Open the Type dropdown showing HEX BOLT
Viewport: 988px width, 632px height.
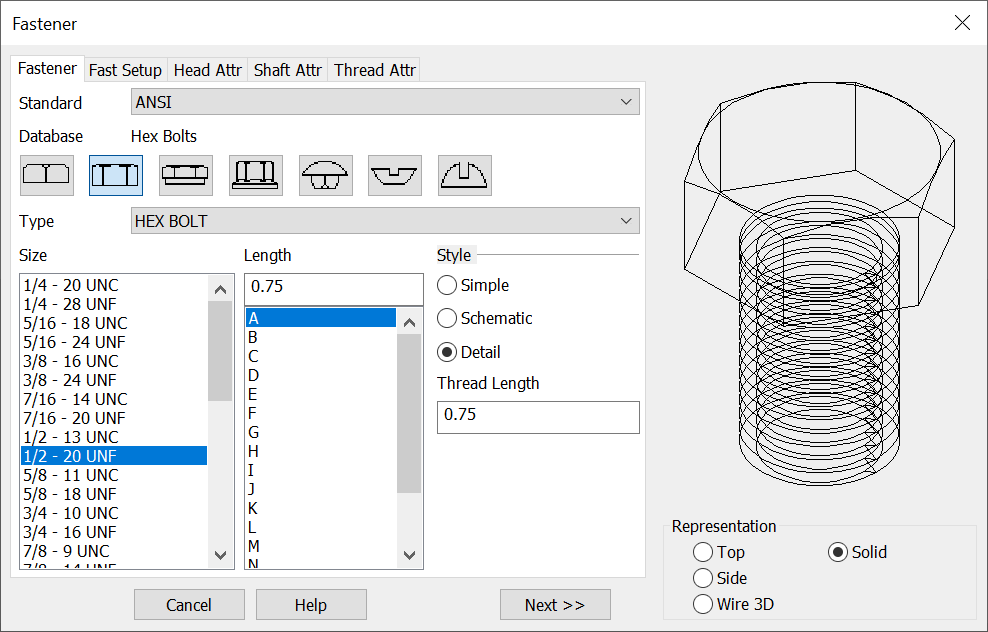(385, 220)
